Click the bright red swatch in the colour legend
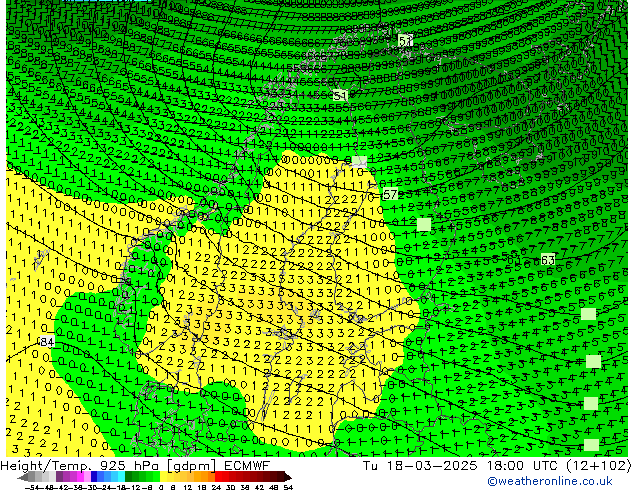This screenshot has width=634, height=490. pos(218,477)
